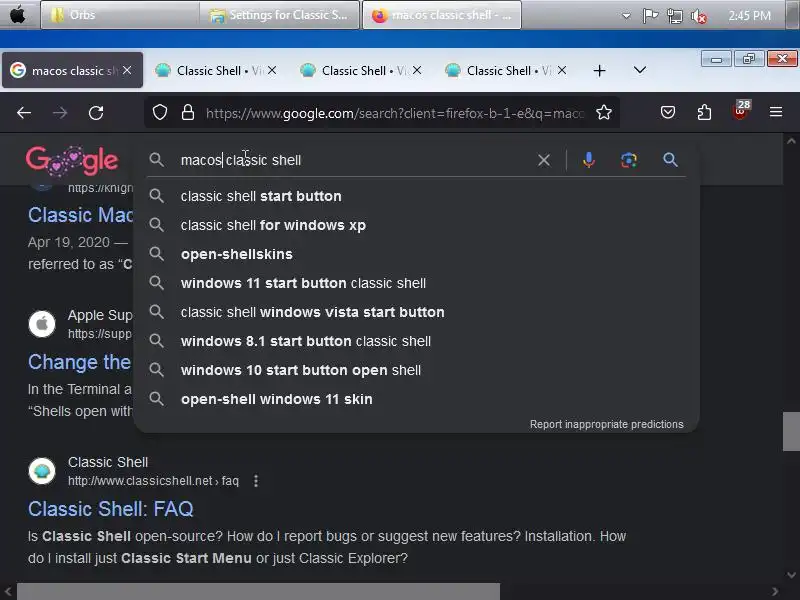Select suggestion open-shell windows 11 skin
Screen dimensions: 800x600
[416, 399]
